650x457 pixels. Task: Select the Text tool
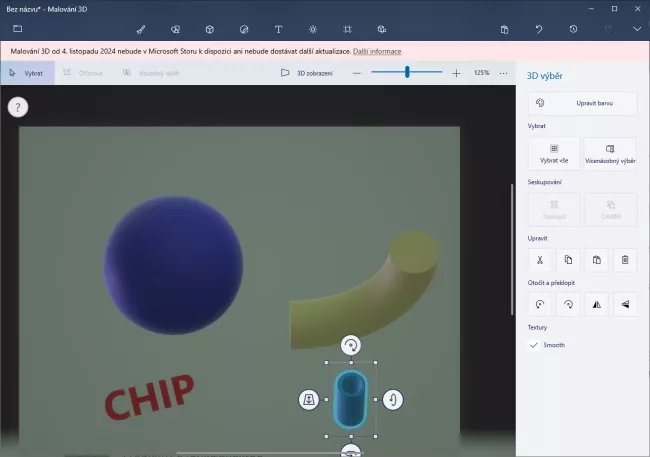pyautogui.click(x=278, y=29)
